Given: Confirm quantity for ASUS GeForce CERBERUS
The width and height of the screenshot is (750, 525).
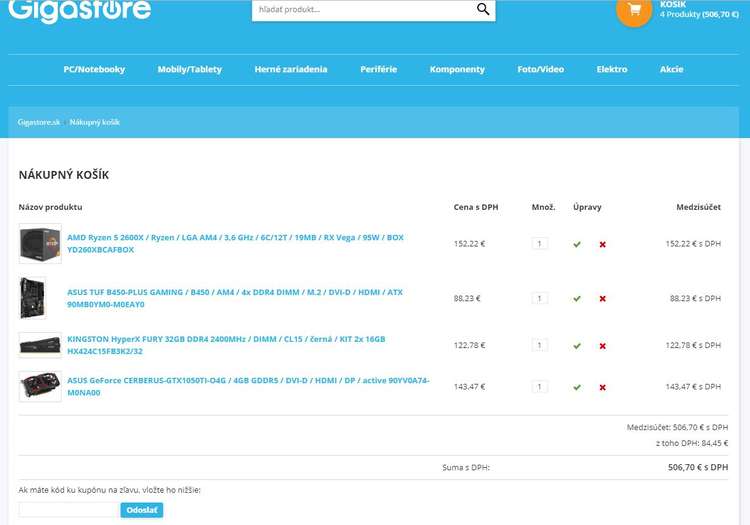Looking at the screenshot, I should point(577,387).
